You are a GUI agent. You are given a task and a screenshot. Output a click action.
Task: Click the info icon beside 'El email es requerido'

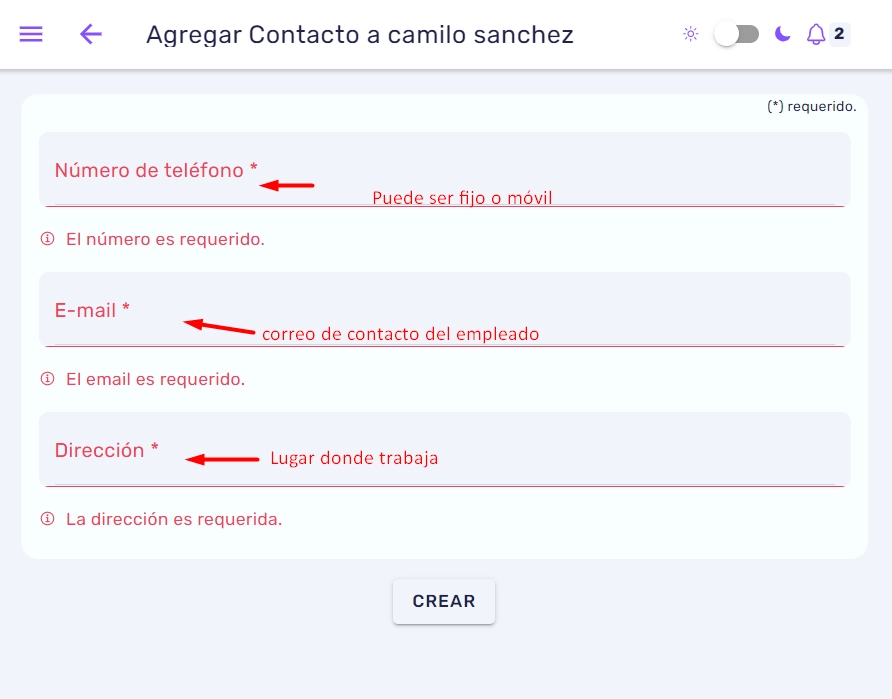pos(48,379)
